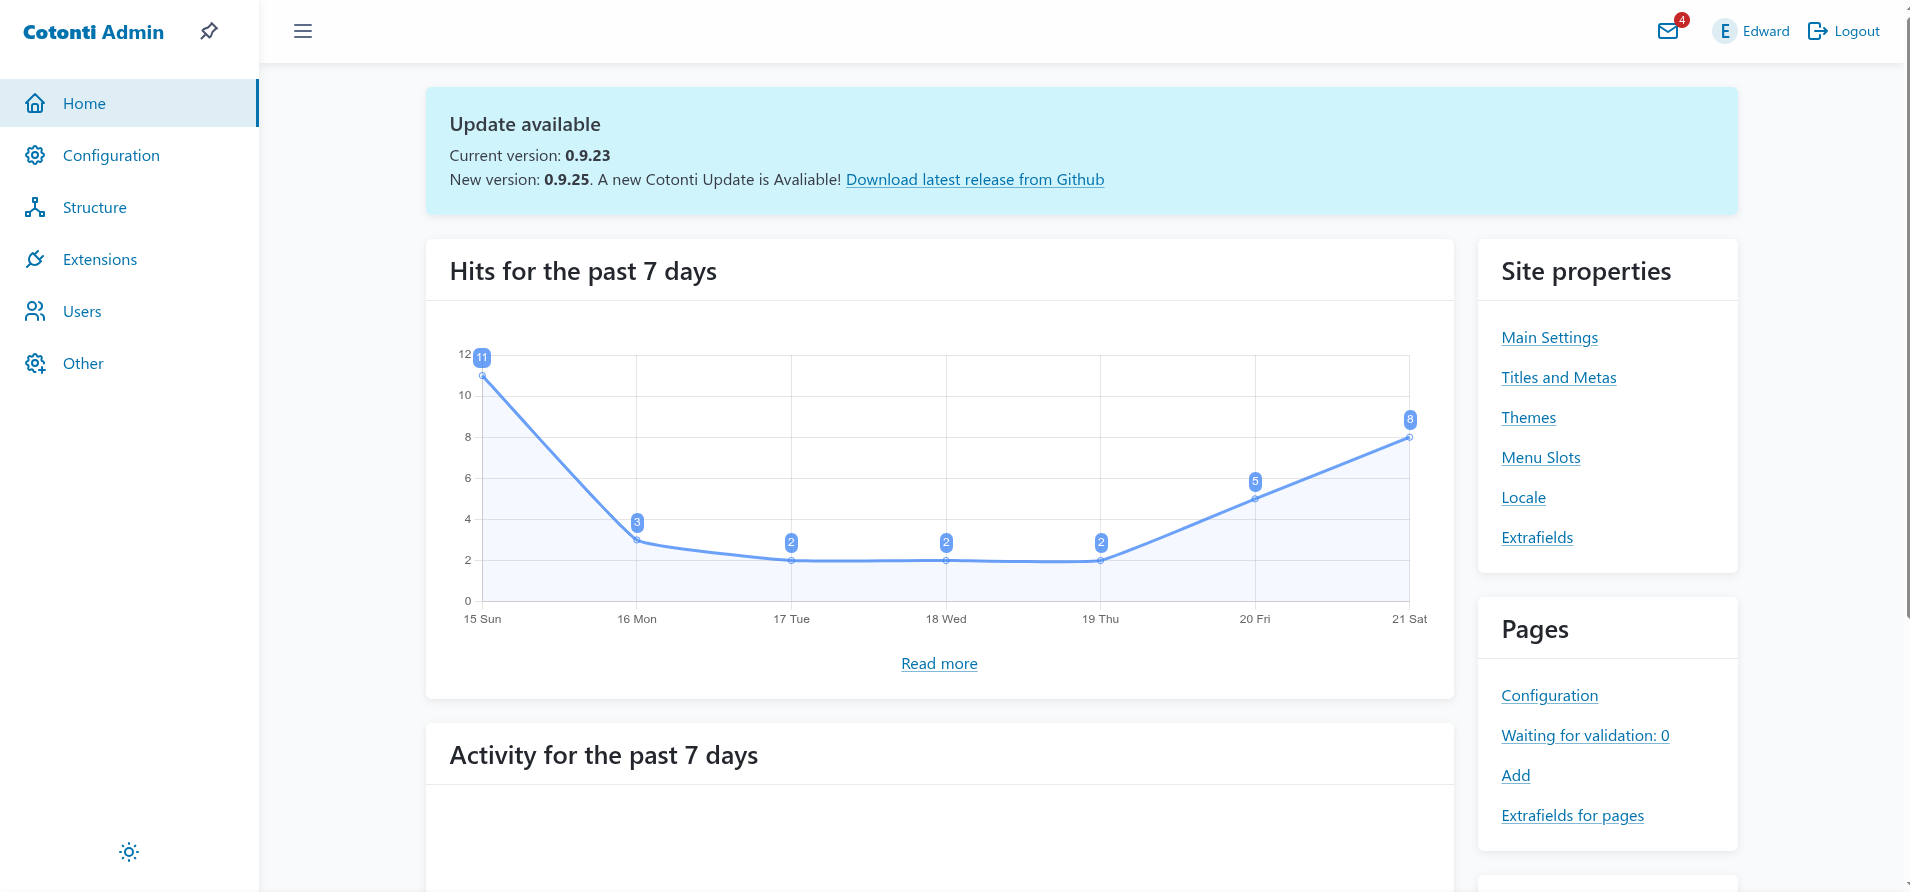Open the Themes site property link
The height and width of the screenshot is (892, 1910).
point(1528,418)
